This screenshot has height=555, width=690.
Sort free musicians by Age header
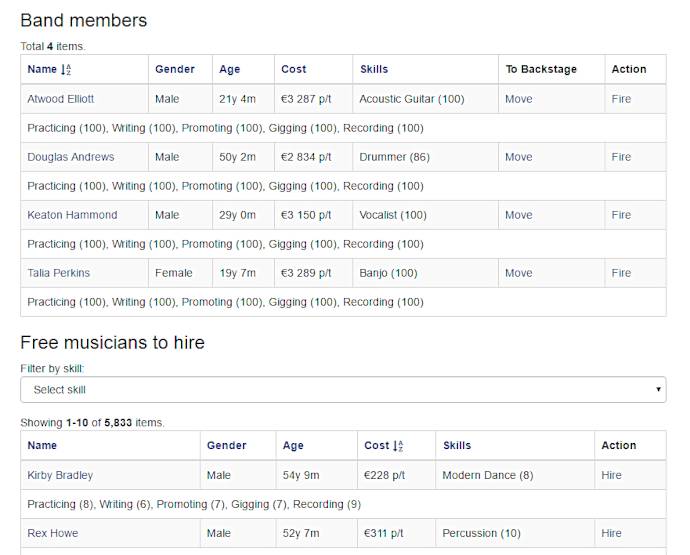(293, 446)
